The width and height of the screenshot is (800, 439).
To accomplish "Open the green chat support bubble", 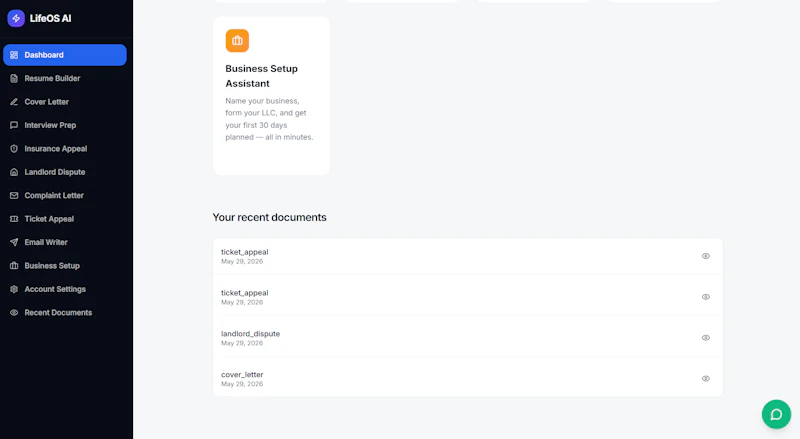I will coord(776,414).
